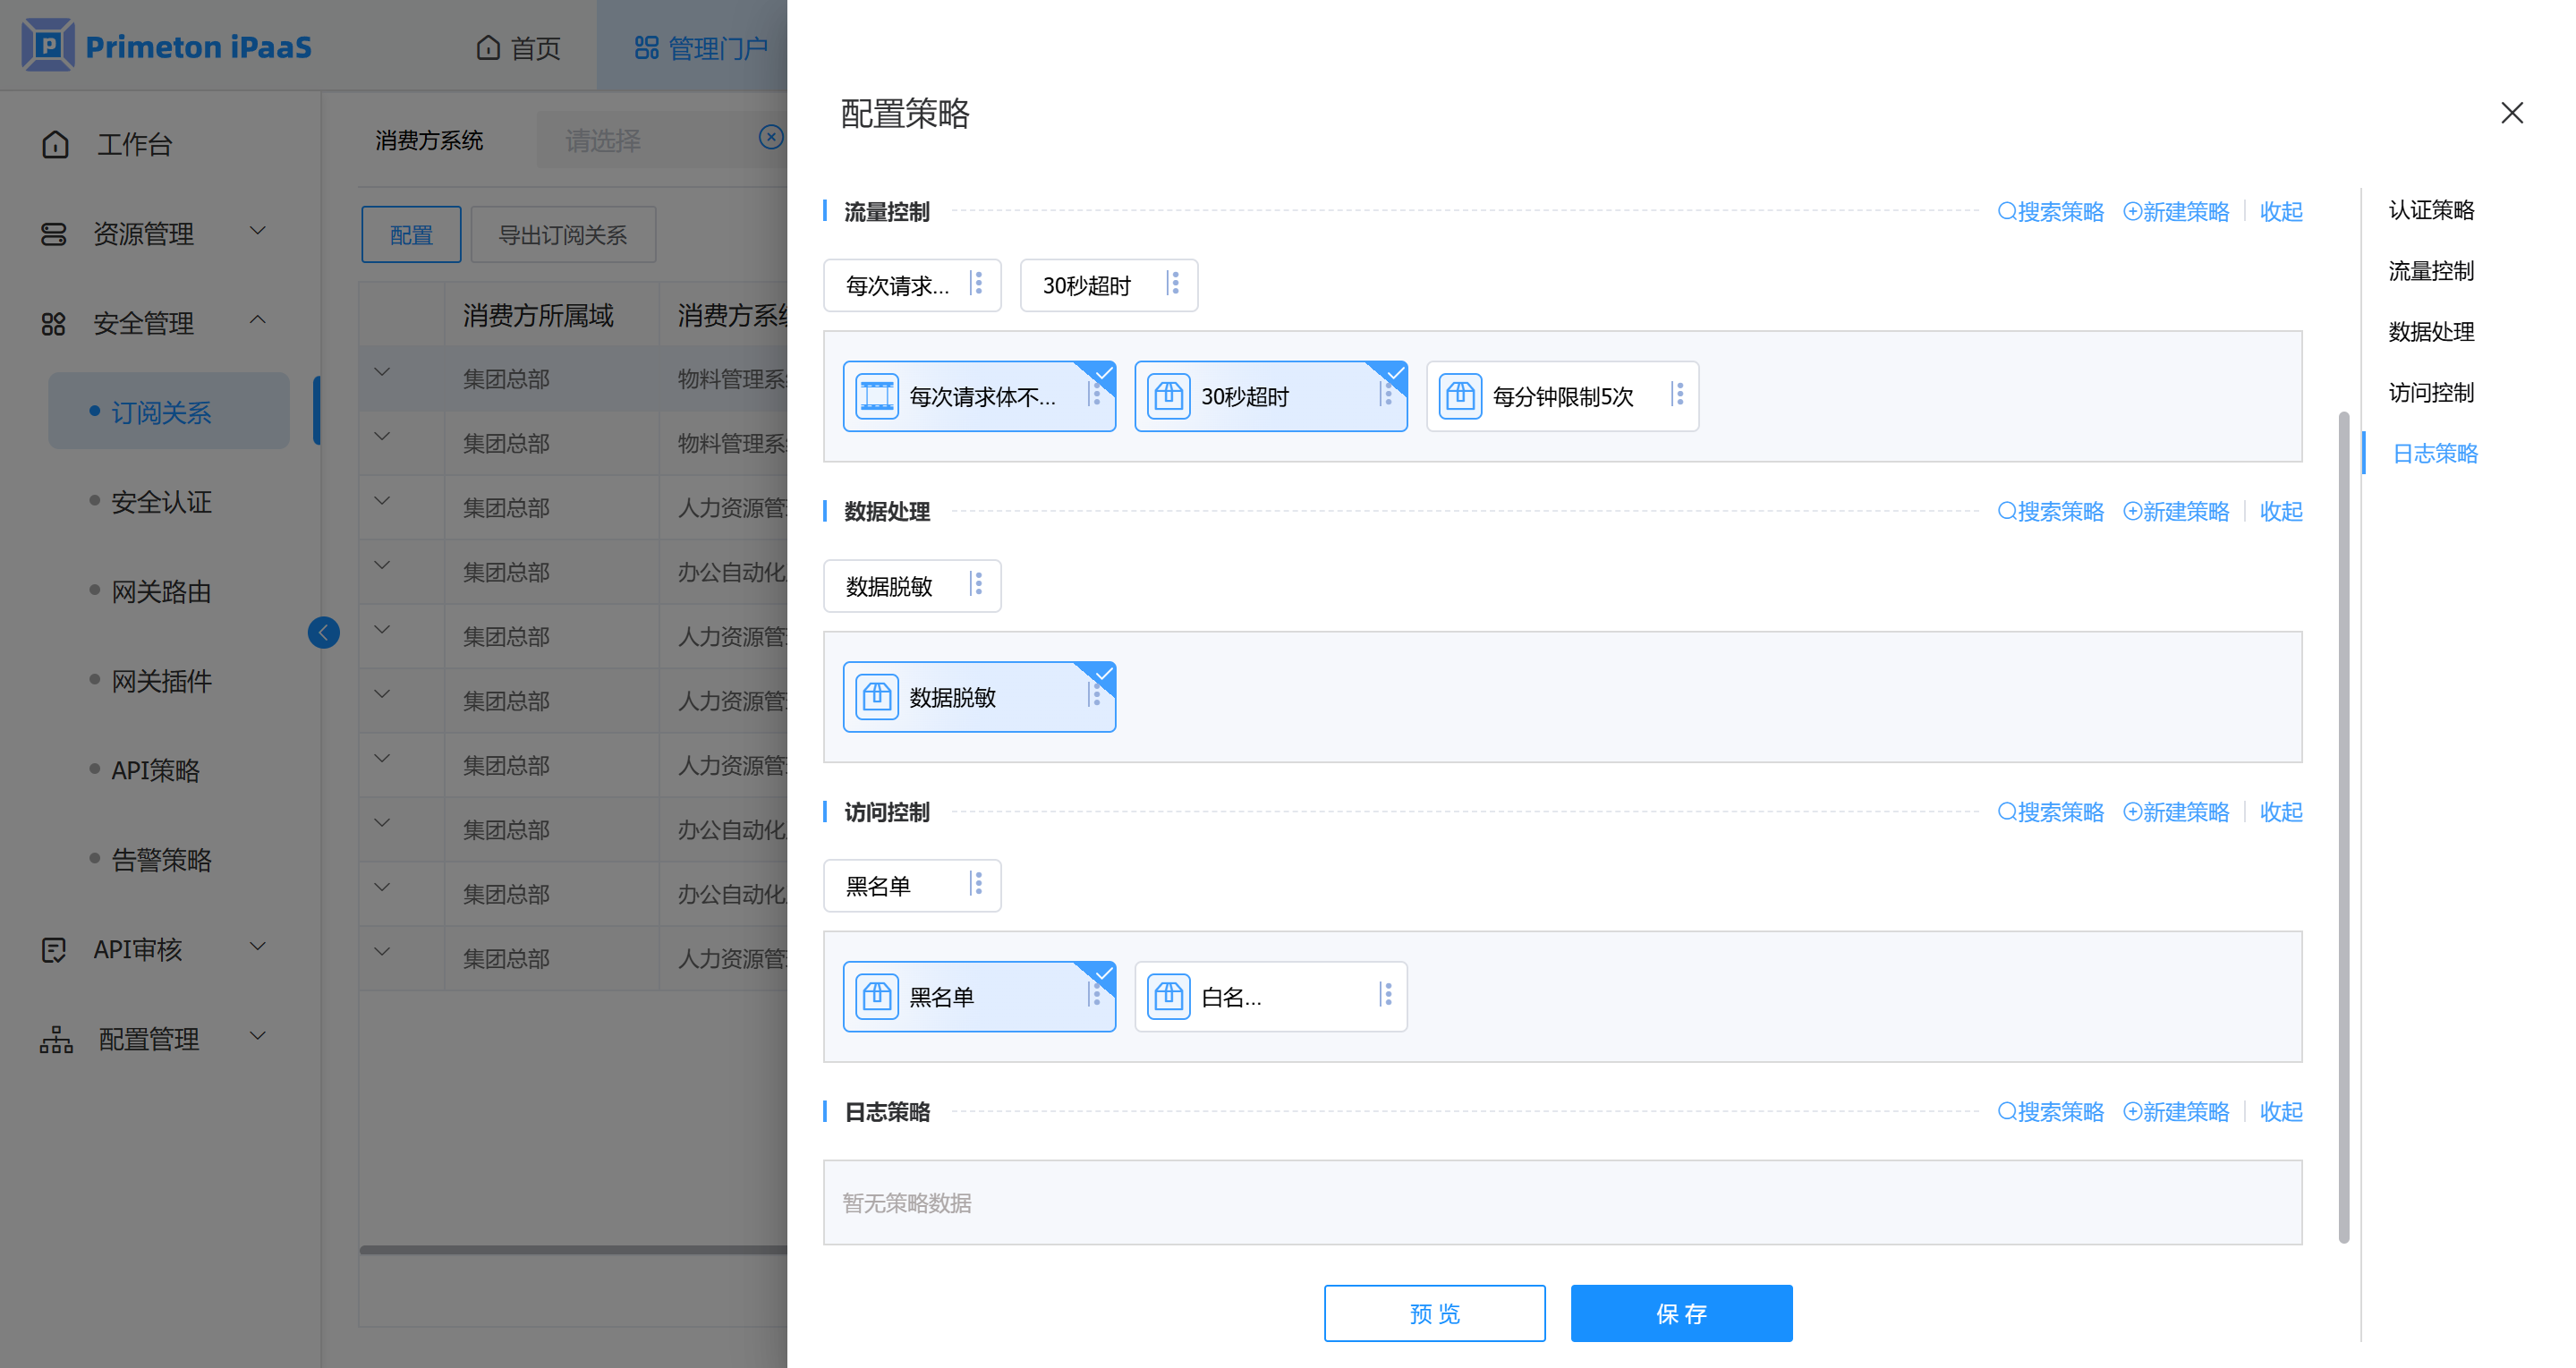Open the 安全认证 menu item

[161, 501]
